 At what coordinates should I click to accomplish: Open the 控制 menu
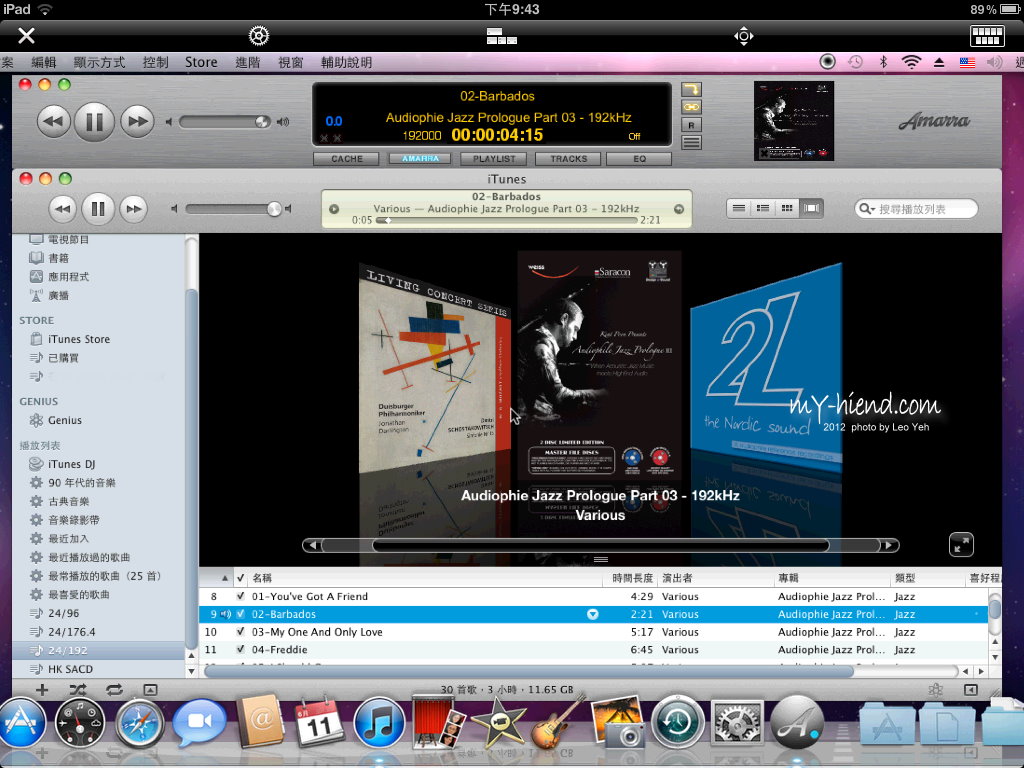[155, 62]
